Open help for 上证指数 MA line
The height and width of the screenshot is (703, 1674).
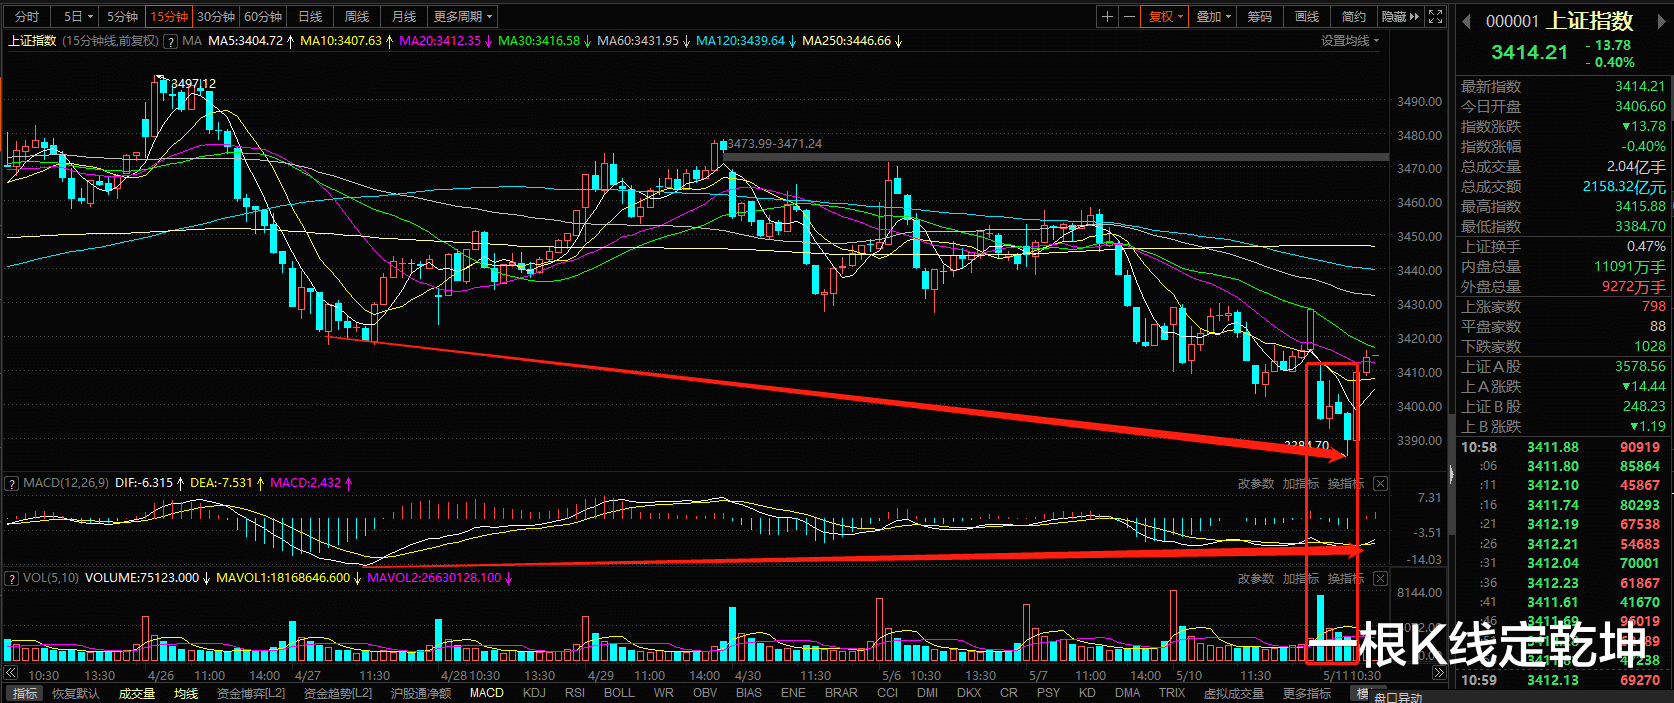(170, 41)
